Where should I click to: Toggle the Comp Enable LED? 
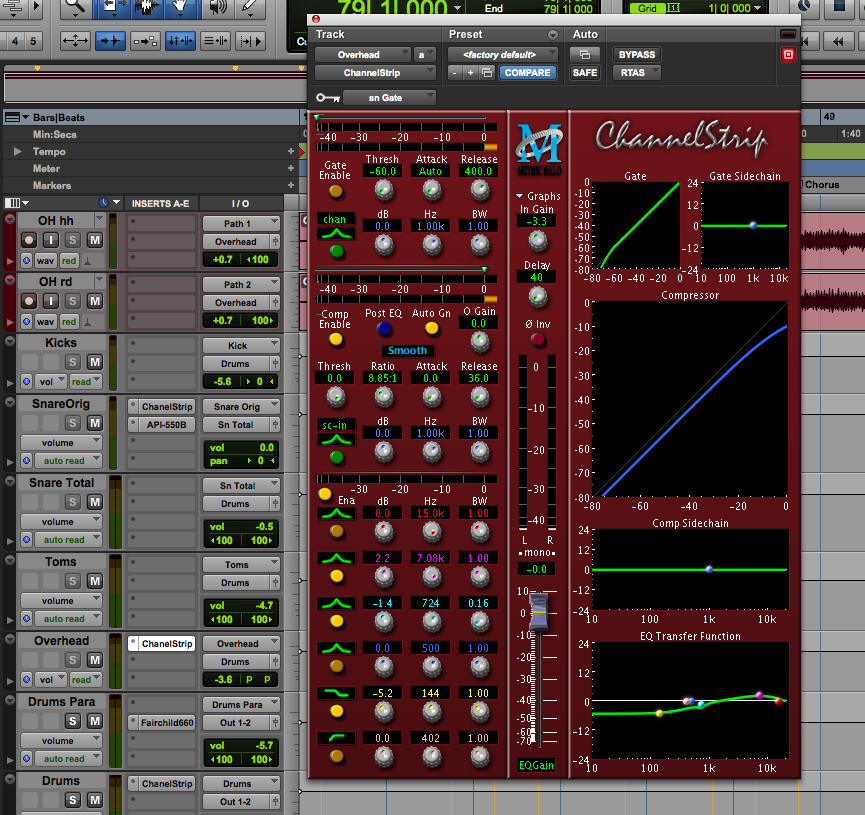point(335,339)
